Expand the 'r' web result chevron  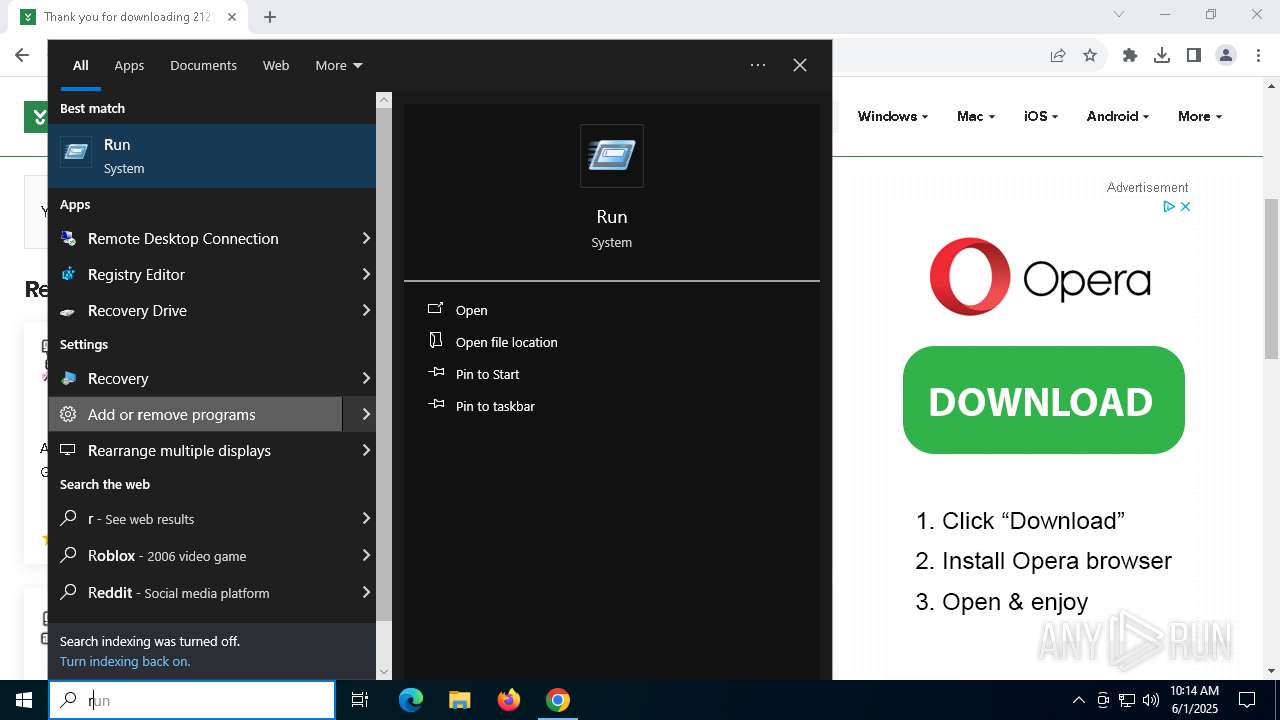(x=366, y=518)
